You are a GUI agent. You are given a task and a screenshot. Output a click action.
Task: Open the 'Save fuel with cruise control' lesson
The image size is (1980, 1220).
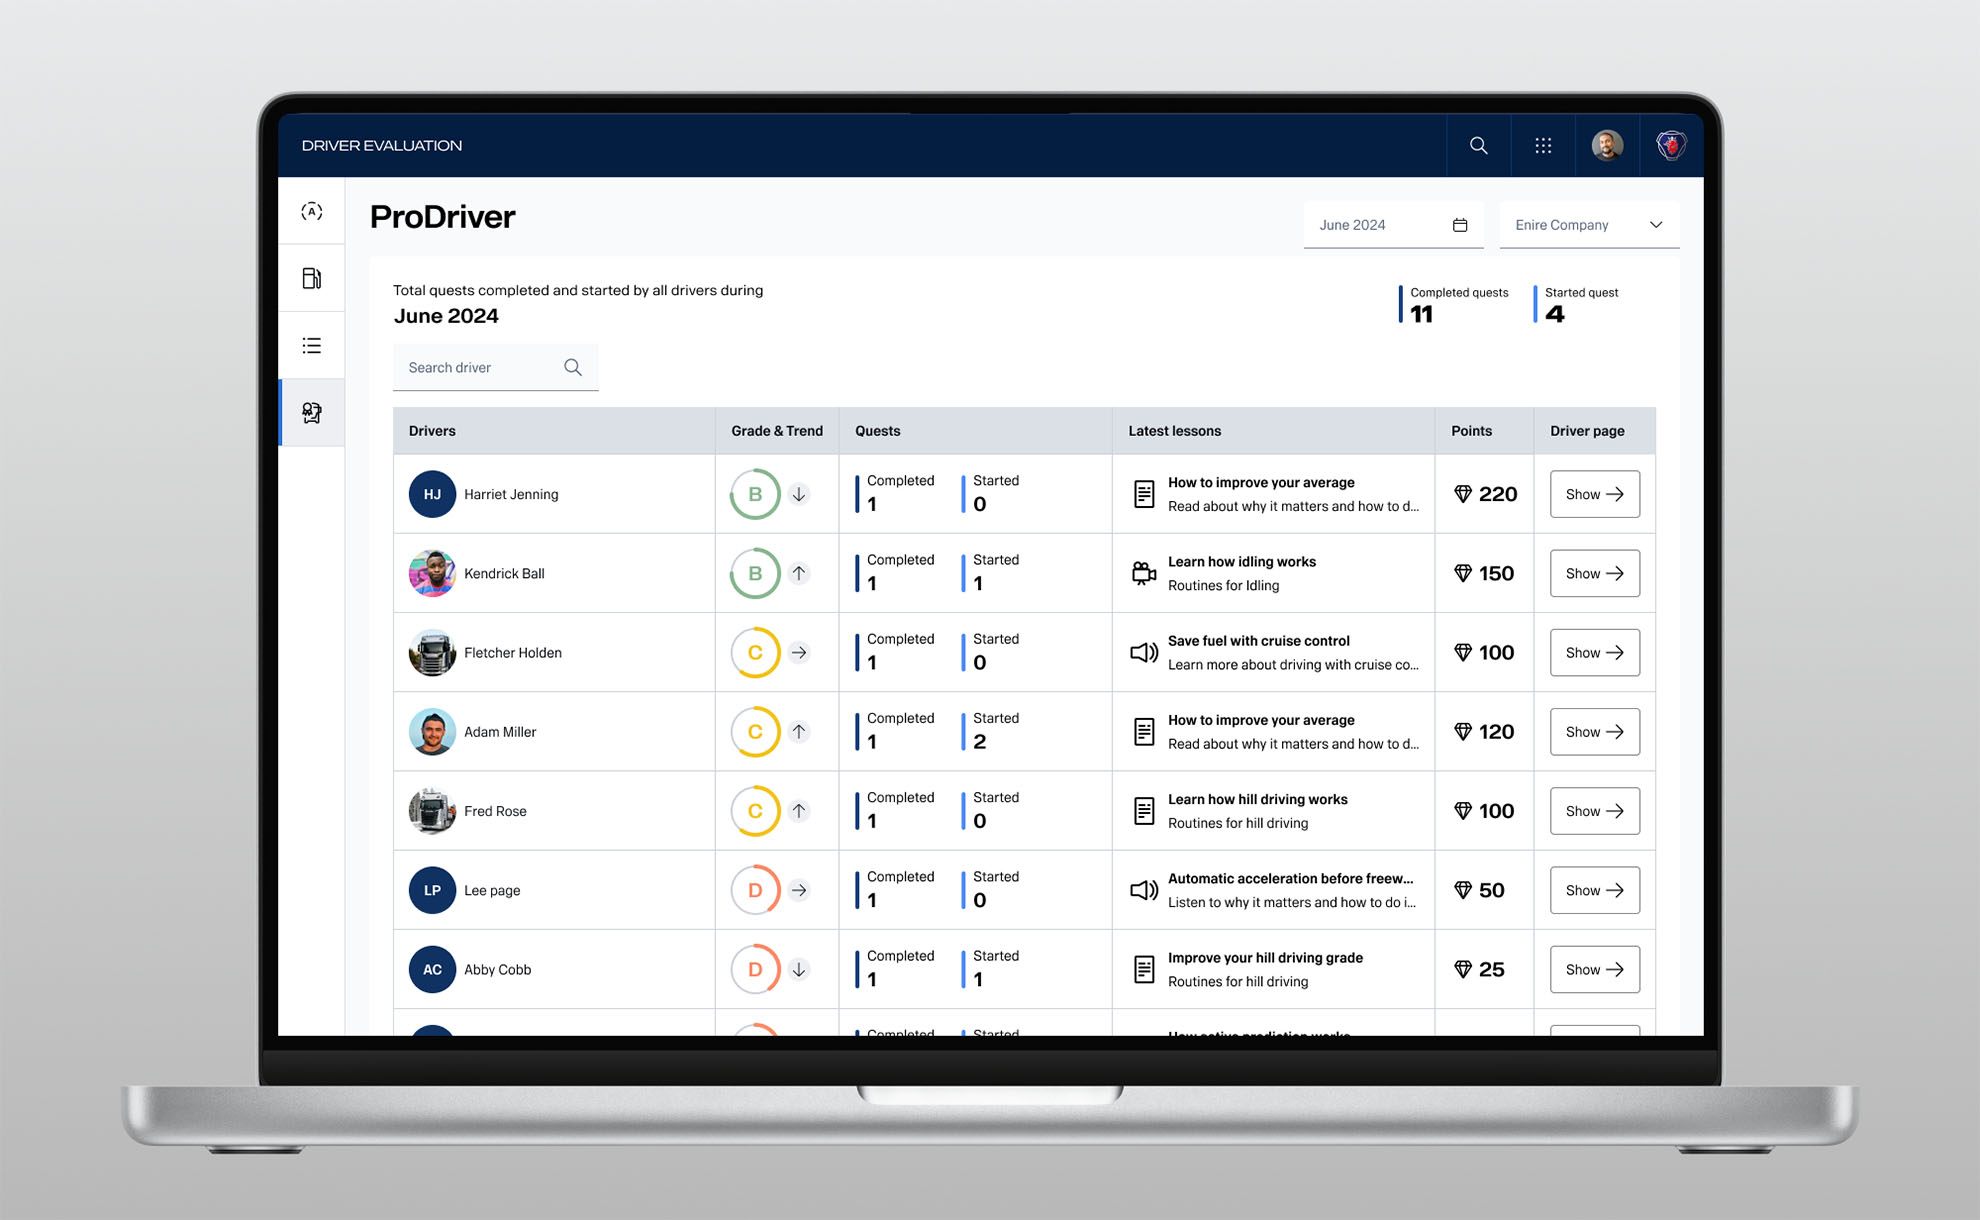click(1259, 641)
